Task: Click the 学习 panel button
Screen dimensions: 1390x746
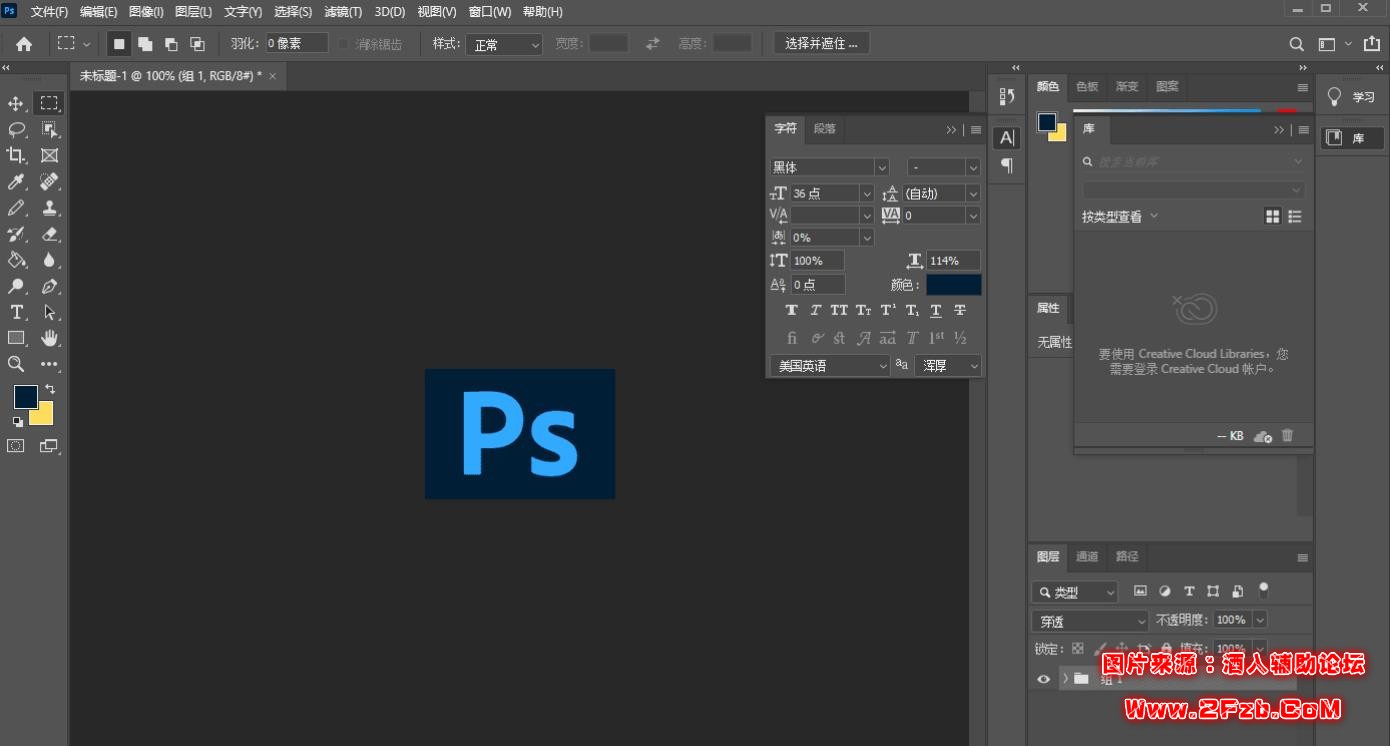Action: (x=1351, y=97)
